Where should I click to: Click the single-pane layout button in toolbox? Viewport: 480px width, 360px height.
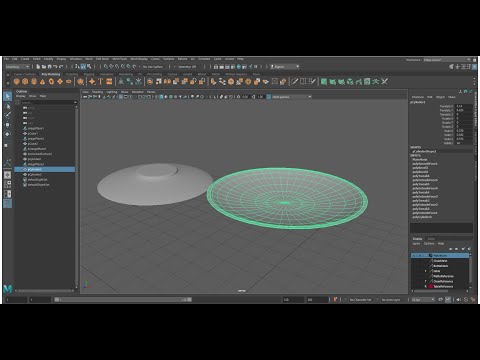click(x=7, y=175)
